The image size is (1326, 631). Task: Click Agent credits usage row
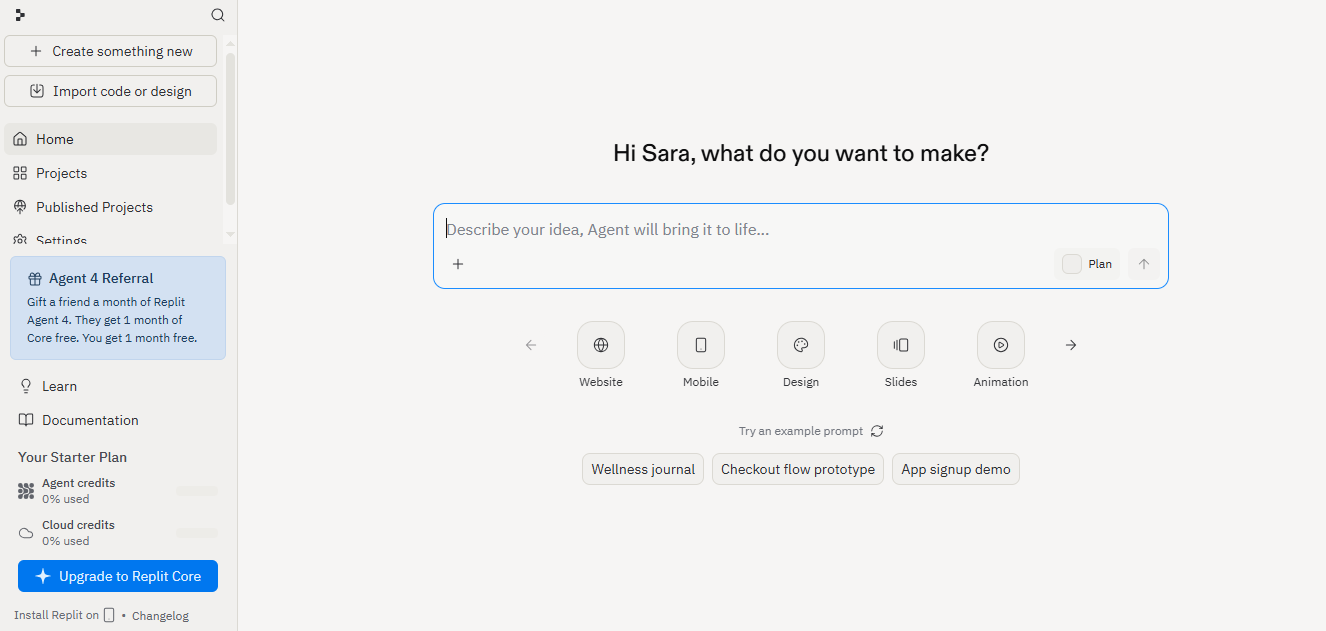(118, 491)
